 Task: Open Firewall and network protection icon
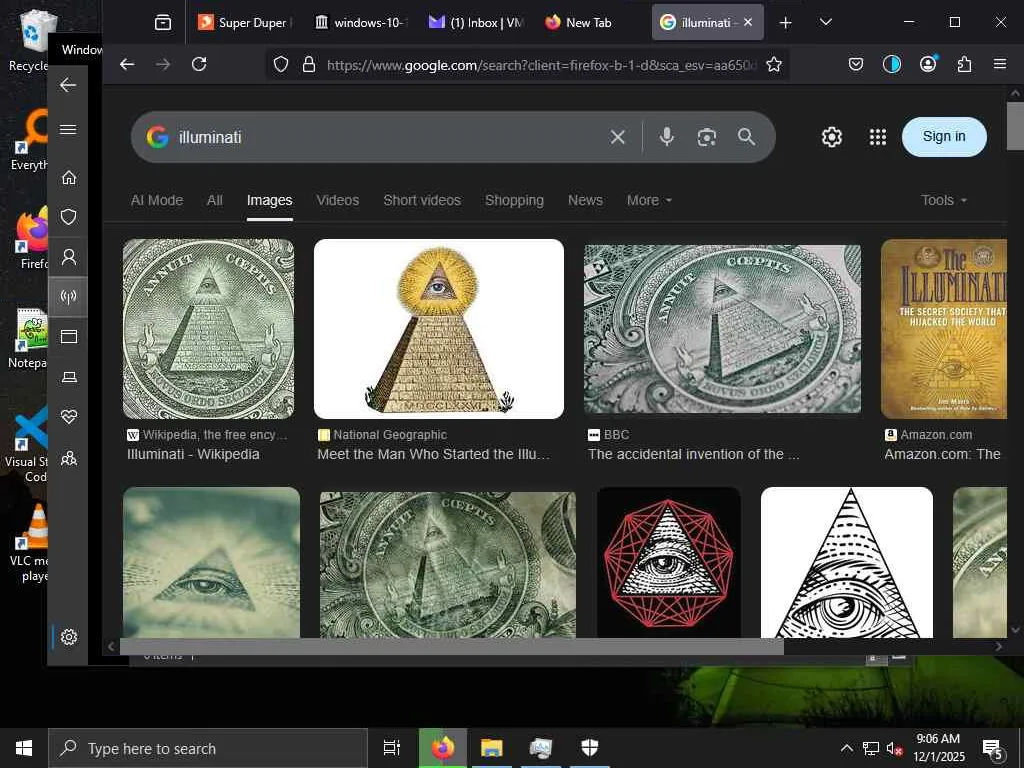click(x=69, y=297)
